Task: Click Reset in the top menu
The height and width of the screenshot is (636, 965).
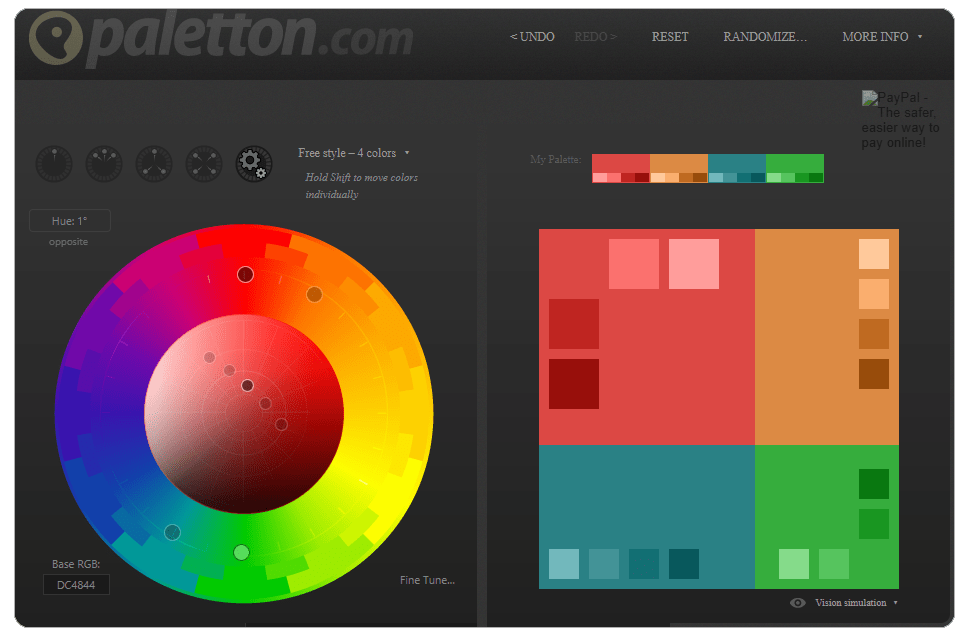Action: [670, 37]
